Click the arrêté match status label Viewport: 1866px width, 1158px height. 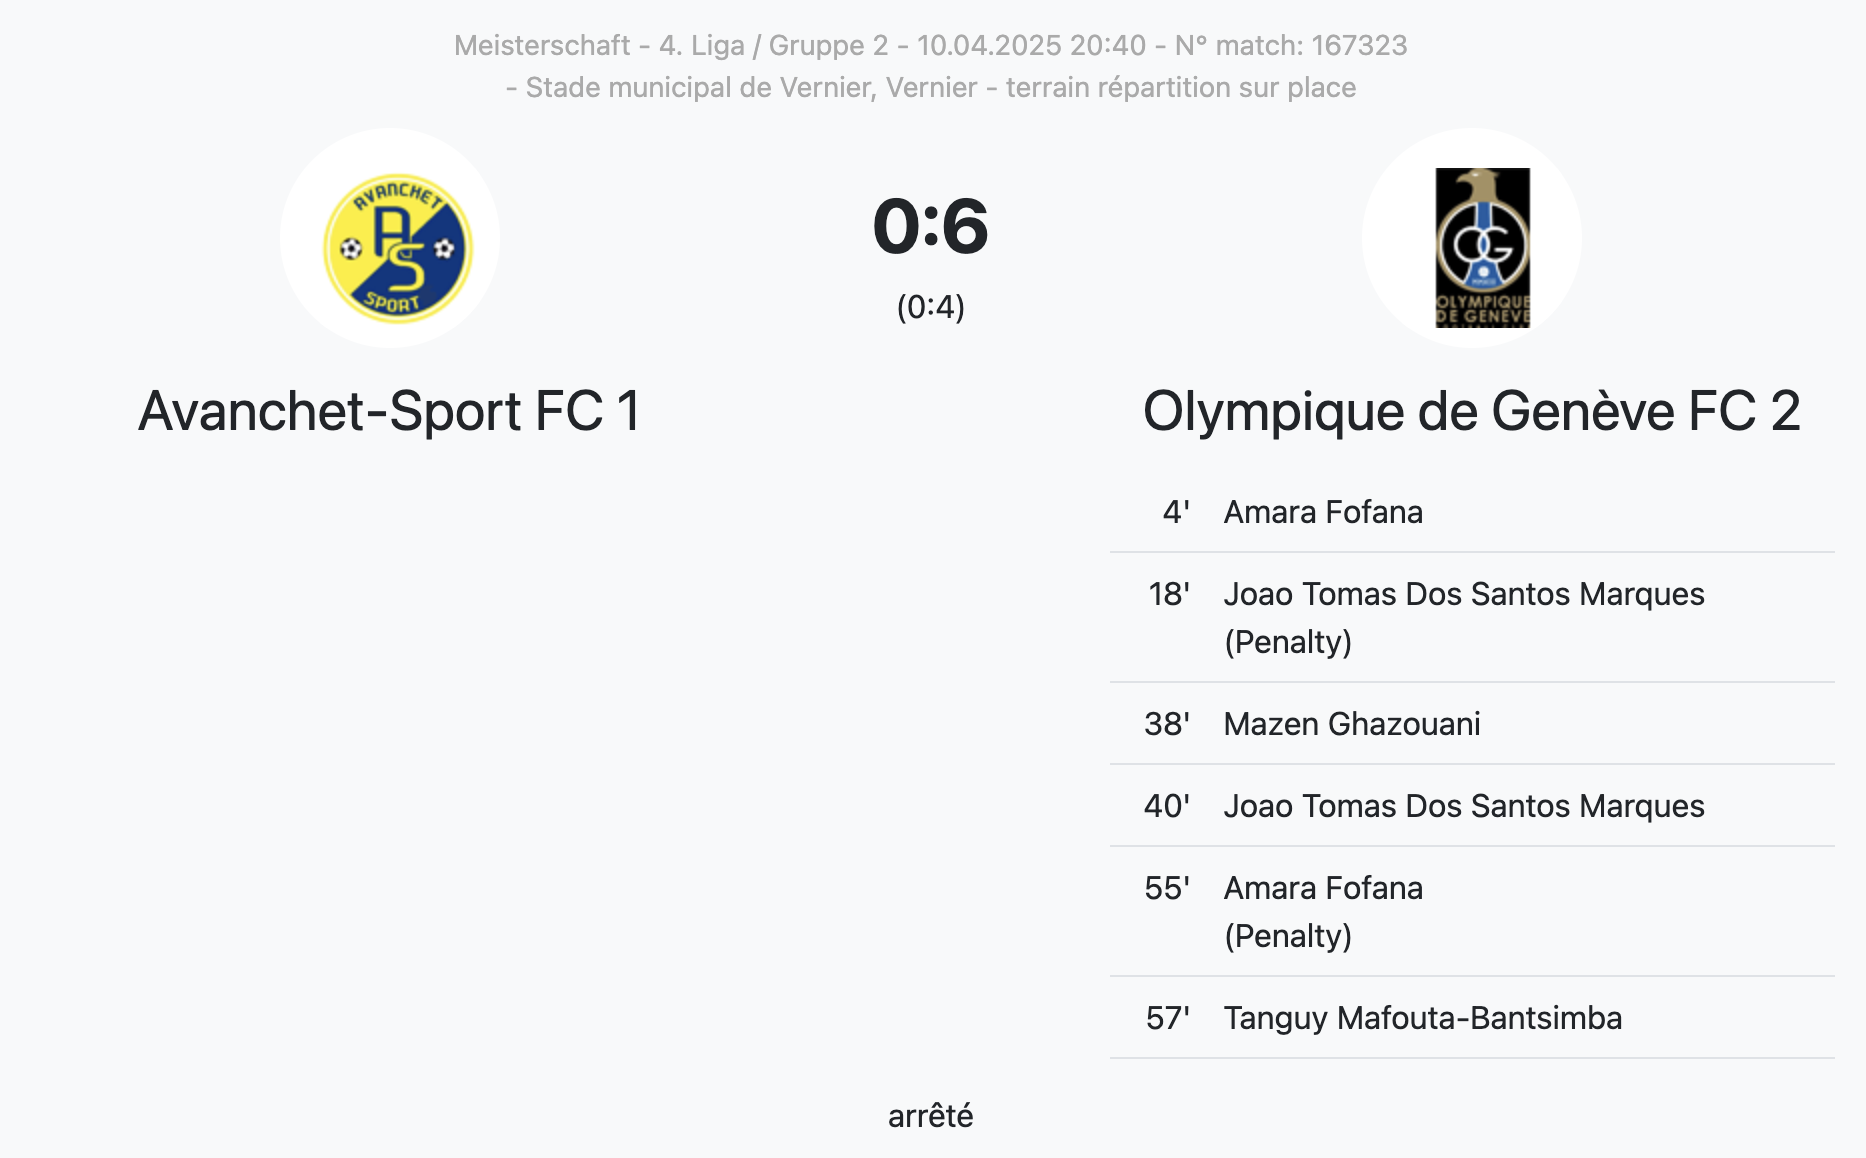tap(930, 1116)
